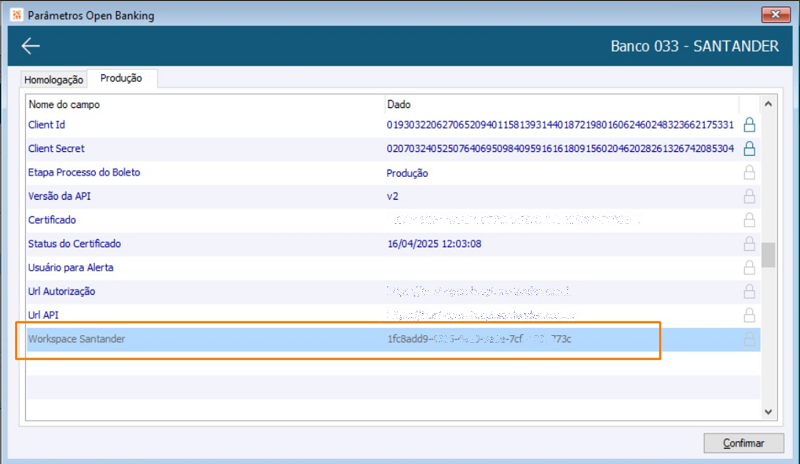The width and height of the screenshot is (800, 464).
Task: Toggle lock icon in Workspace Santander row
Action: coord(749,339)
